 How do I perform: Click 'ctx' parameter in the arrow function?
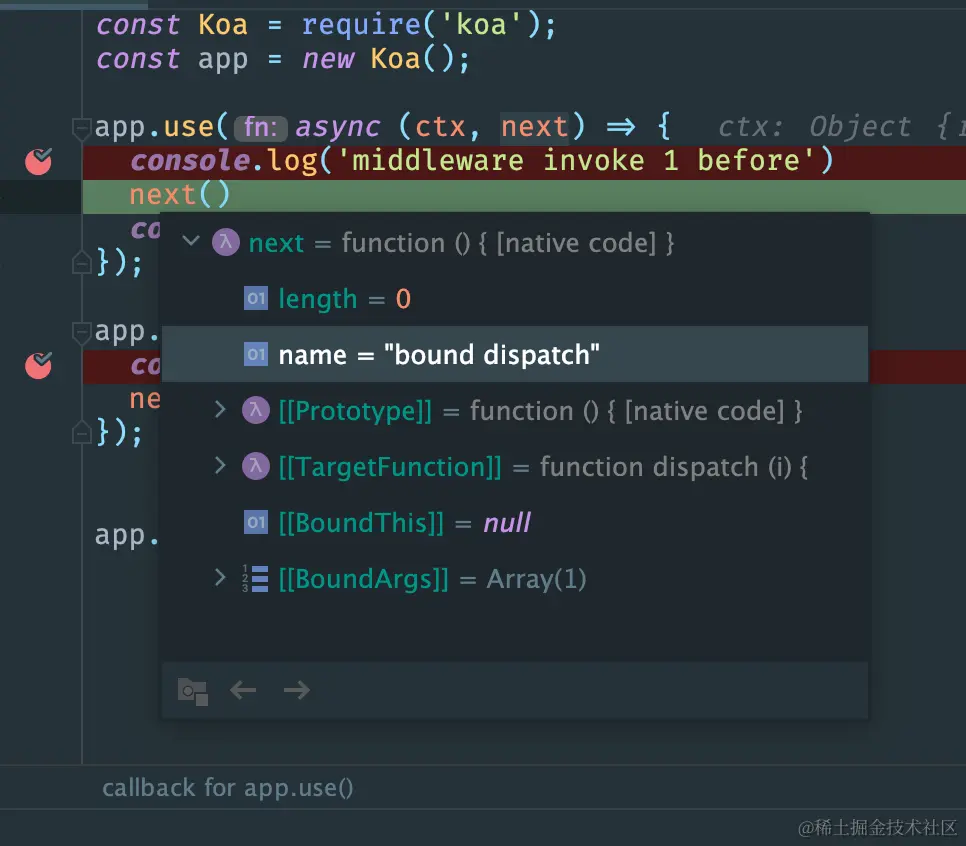click(x=440, y=127)
